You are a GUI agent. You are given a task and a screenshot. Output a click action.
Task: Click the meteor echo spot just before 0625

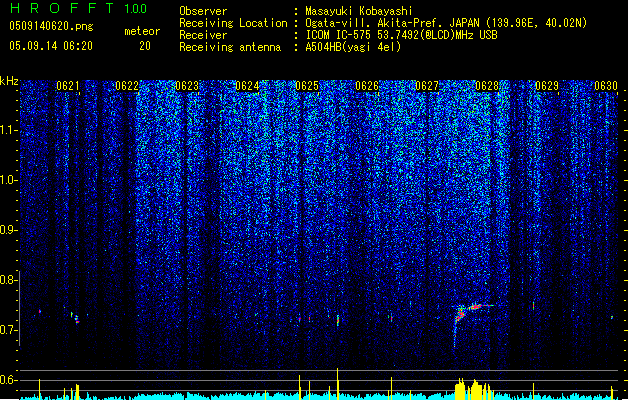(x=299, y=319)
